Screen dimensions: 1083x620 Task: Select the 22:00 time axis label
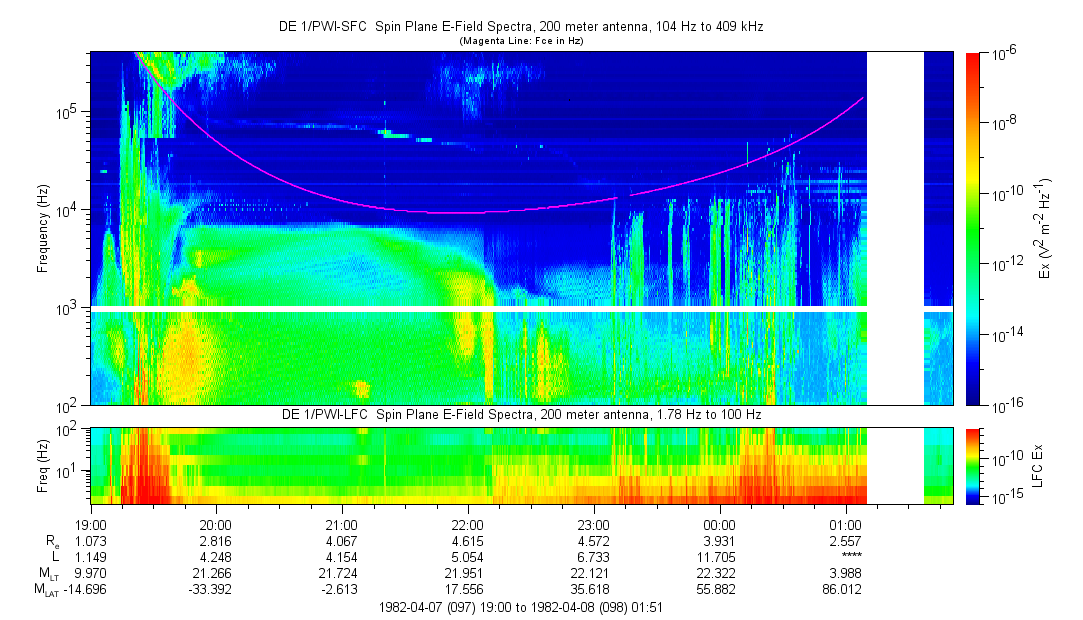point(467,524)
